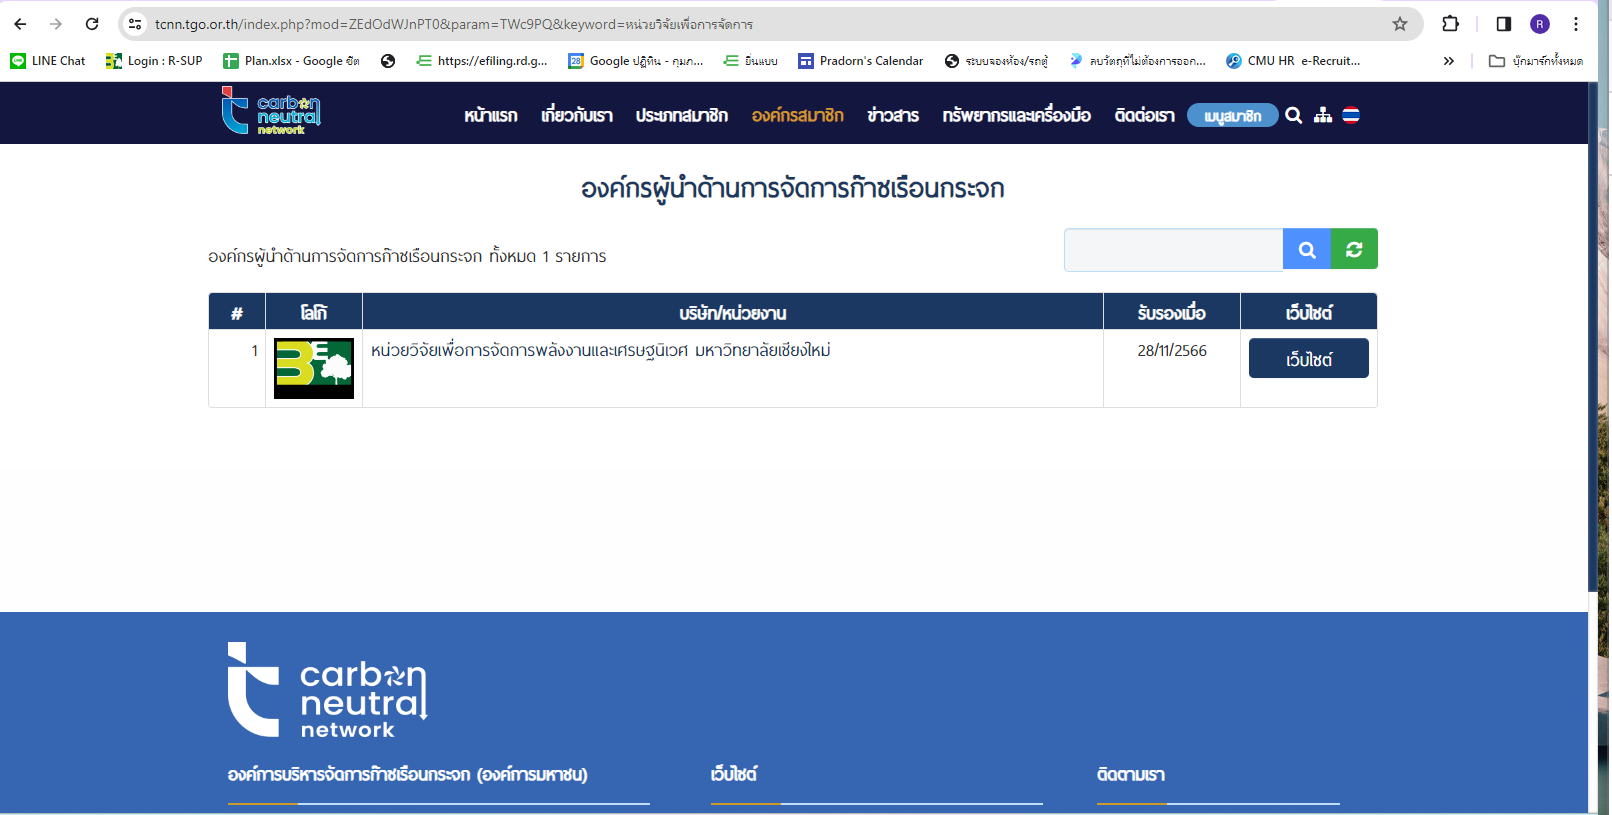This screenshot has height=815, width=1612.
Task: Click the blue search magnifier button
Action: point(1306,250)
